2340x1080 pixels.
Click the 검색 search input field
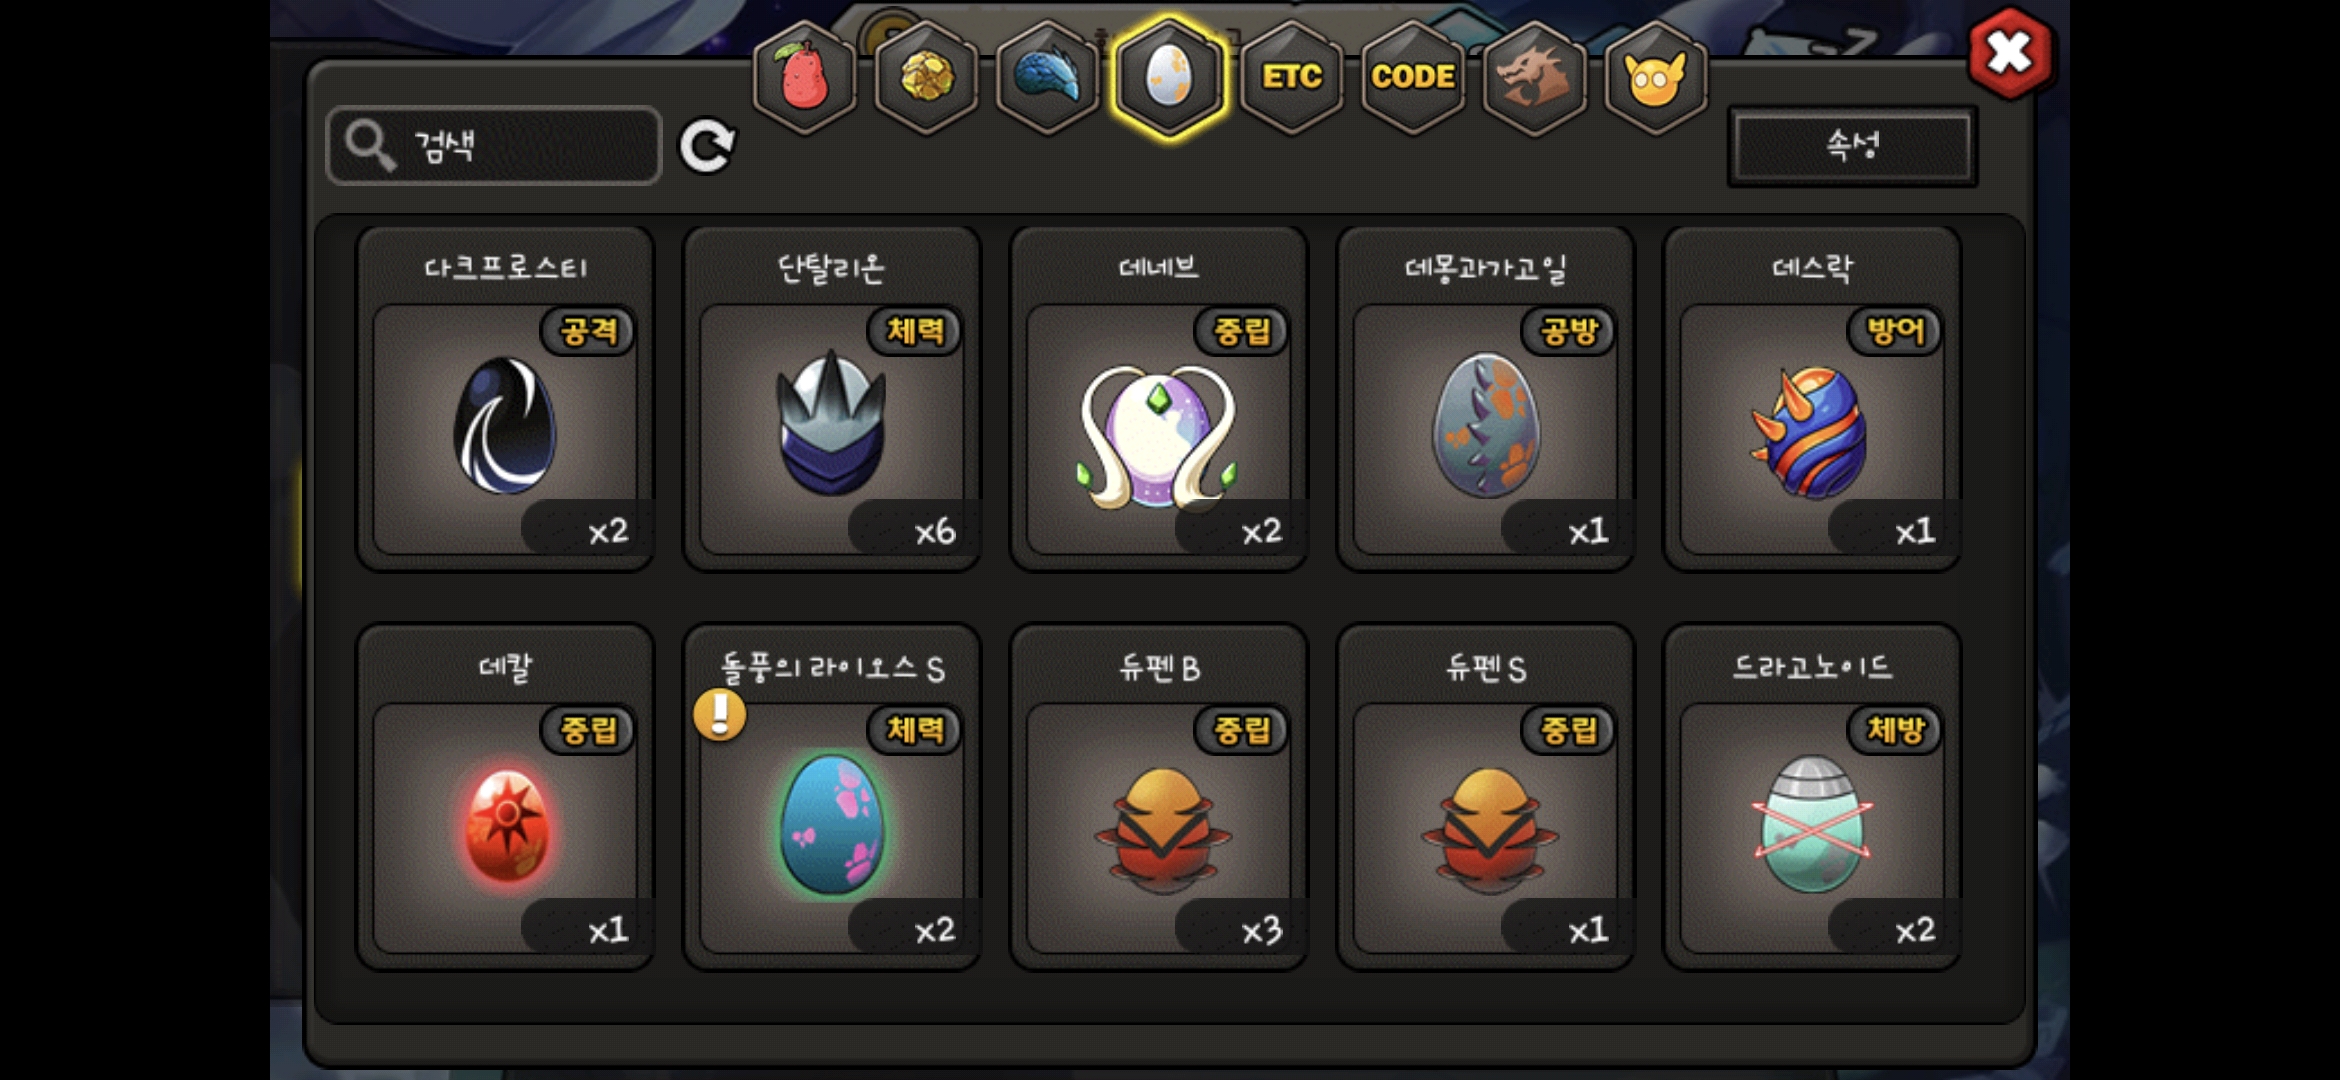494,146
